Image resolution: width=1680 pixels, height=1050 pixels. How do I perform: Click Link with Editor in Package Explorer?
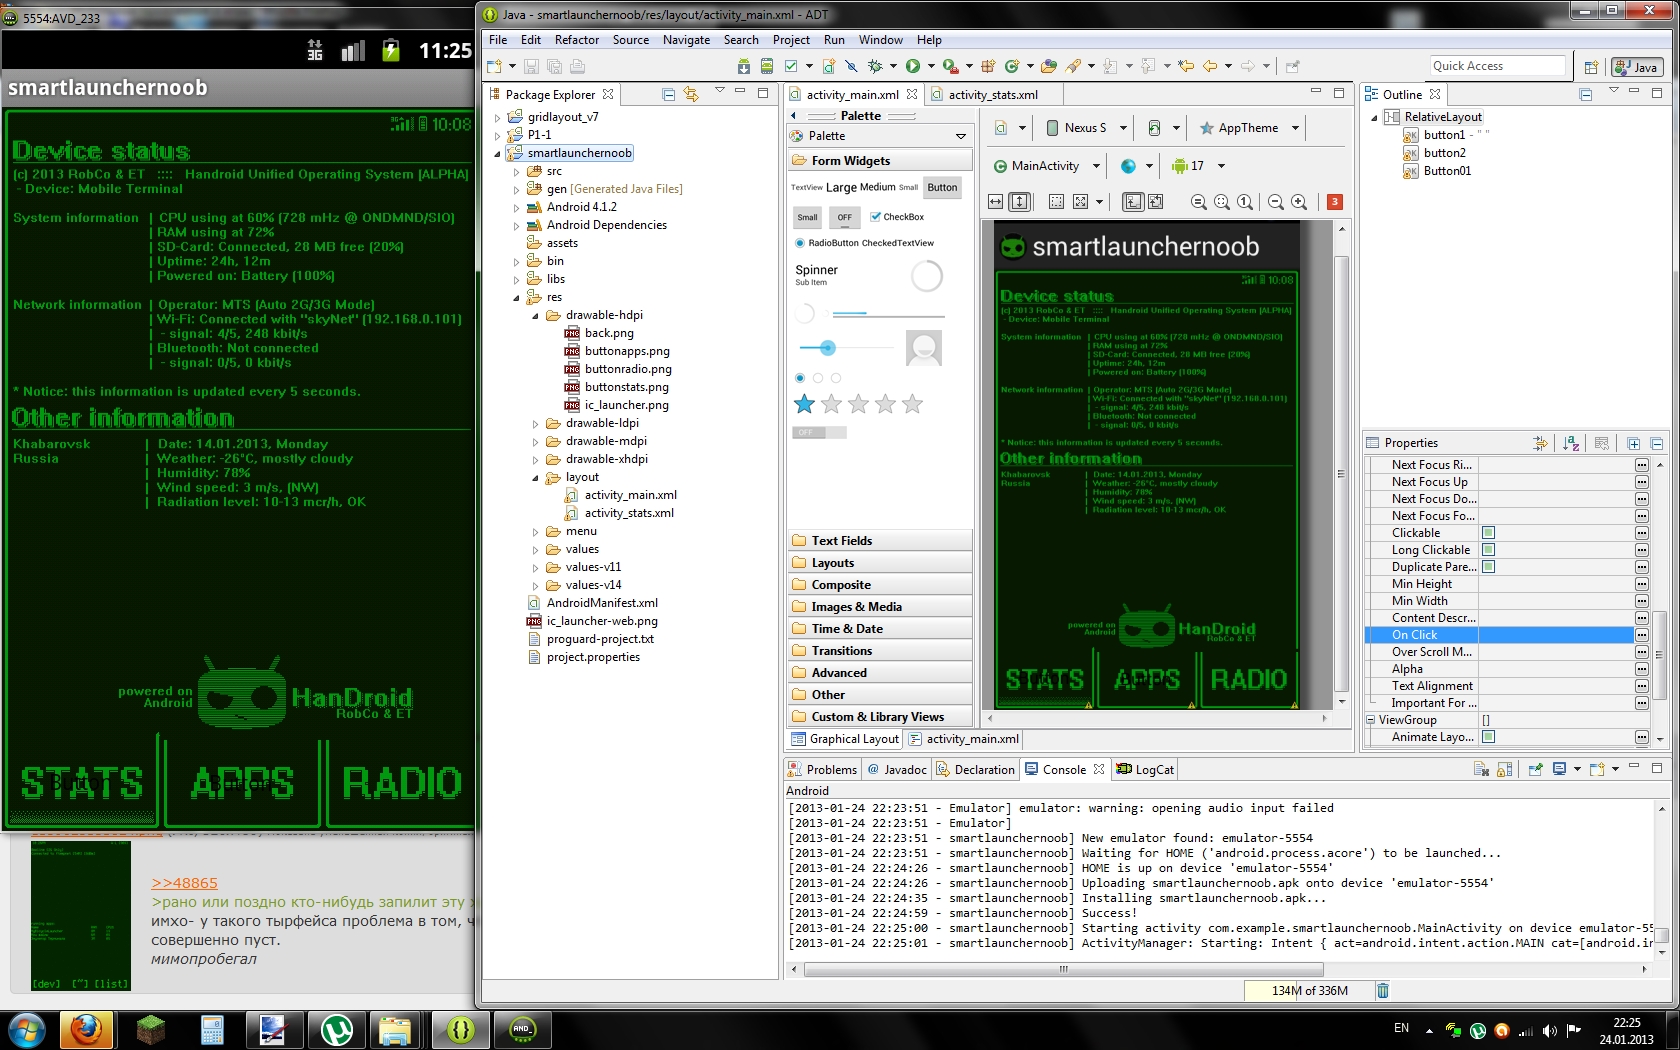click(691, 94)
